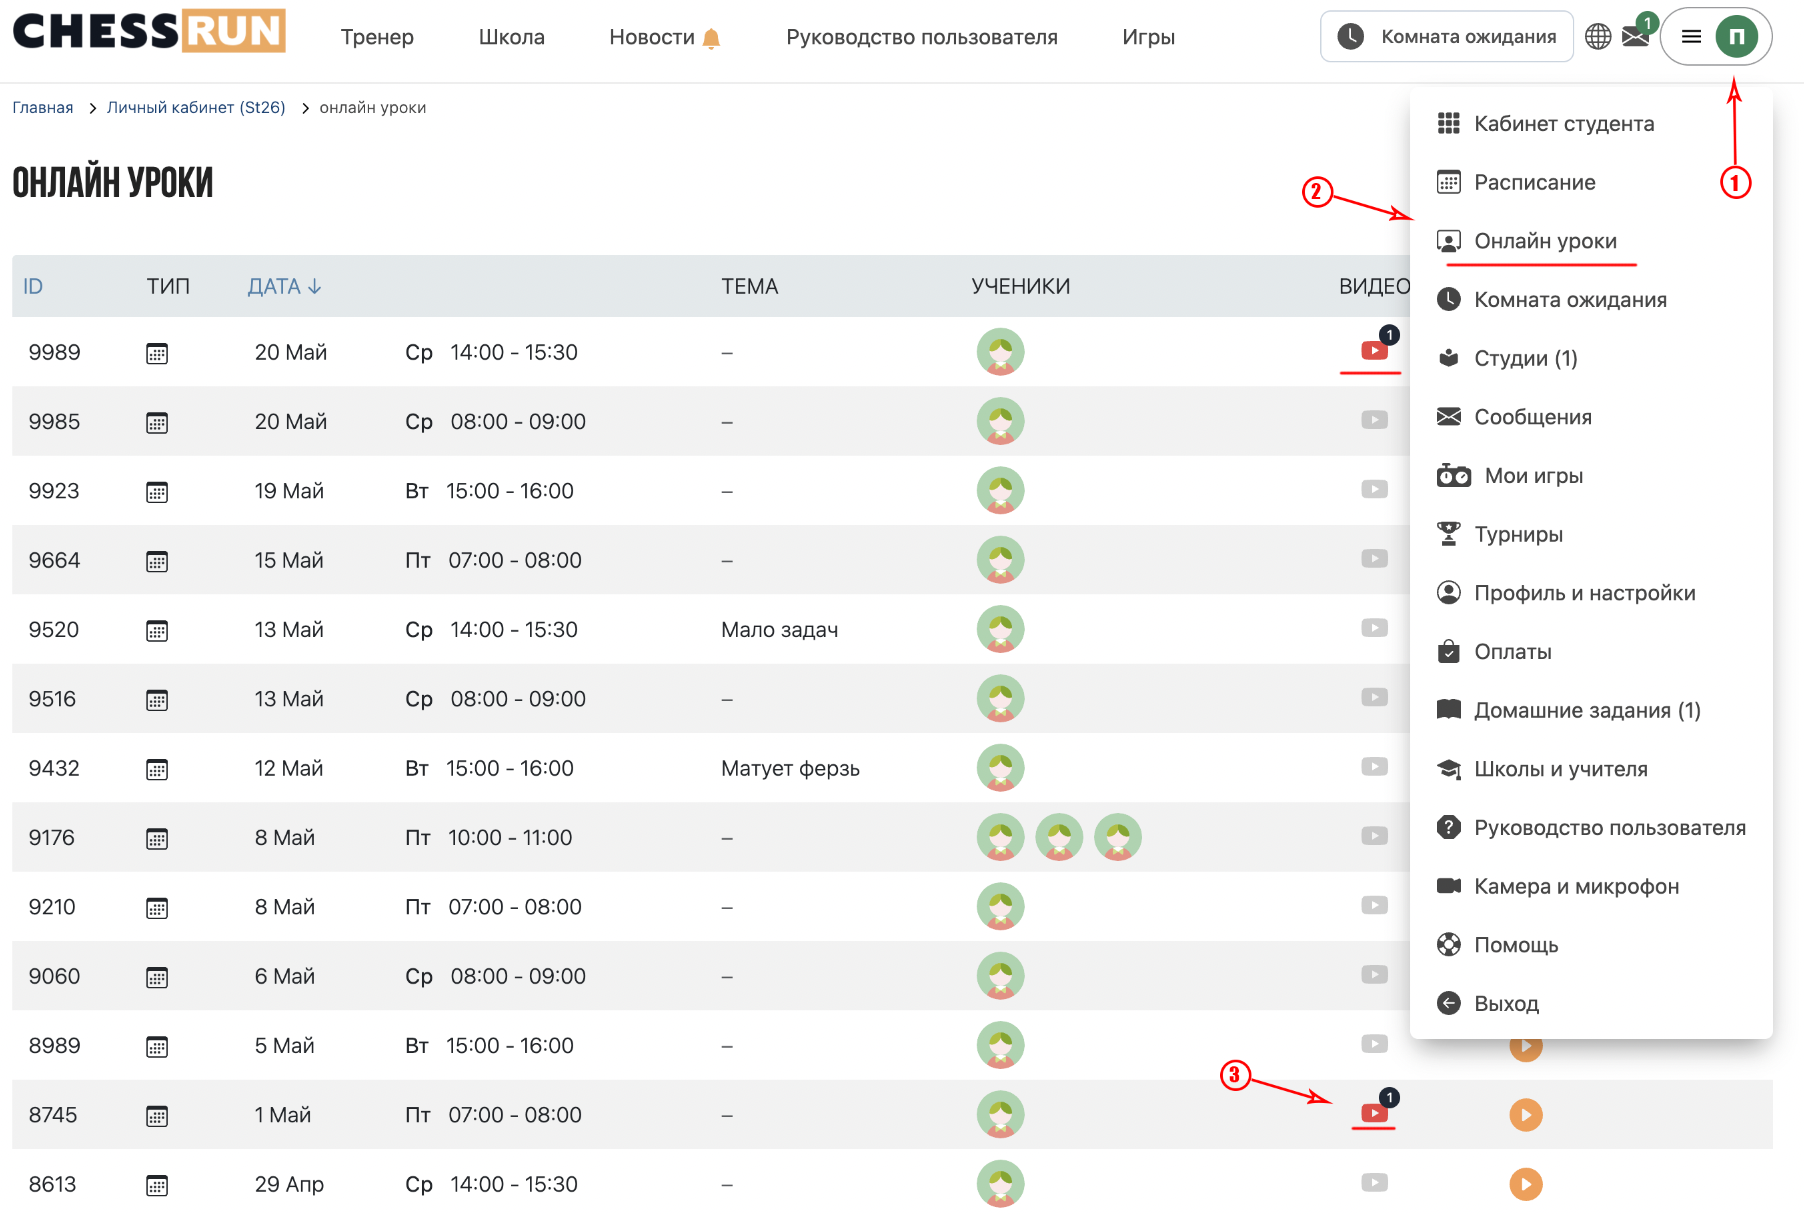Click the Комната ожидания header button
Viewport: 1804px width, 1214px height.
coord(1446,37)
